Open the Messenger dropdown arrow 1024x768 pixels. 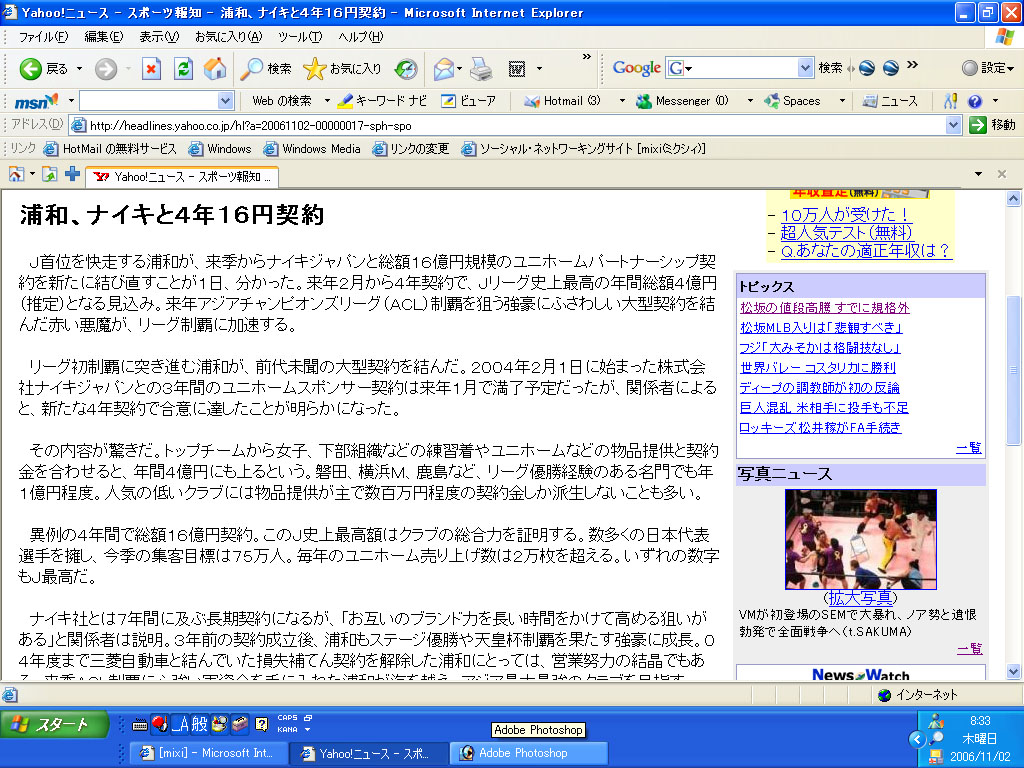tap(750, 101)
